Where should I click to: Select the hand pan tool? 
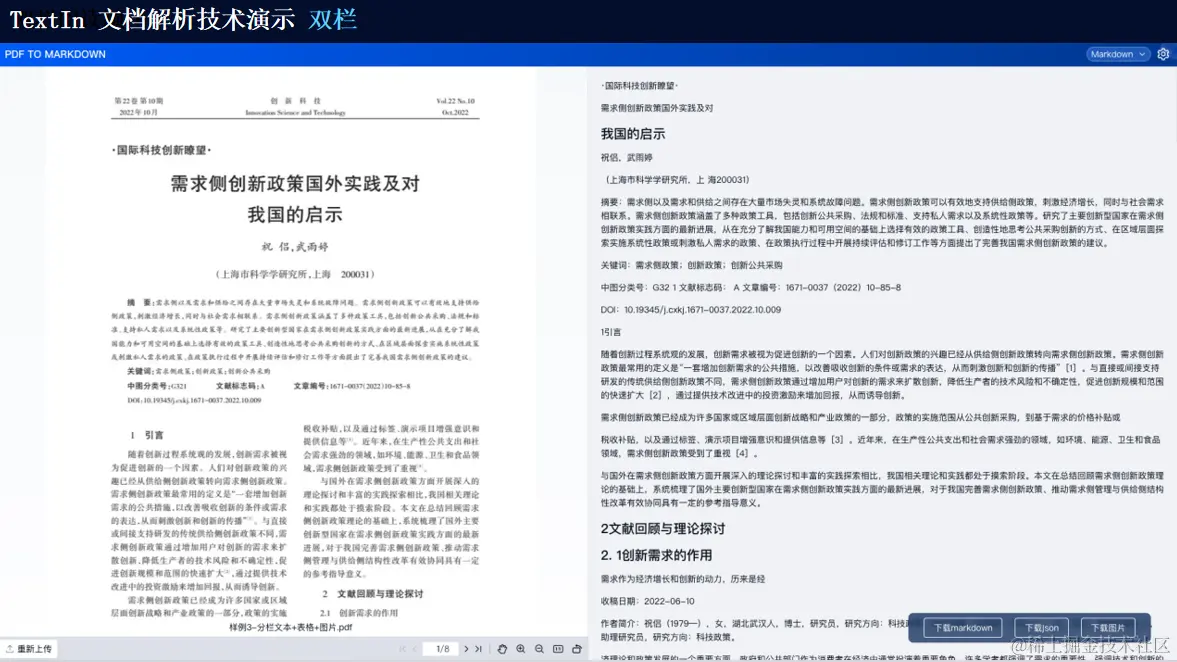(502, 648)
